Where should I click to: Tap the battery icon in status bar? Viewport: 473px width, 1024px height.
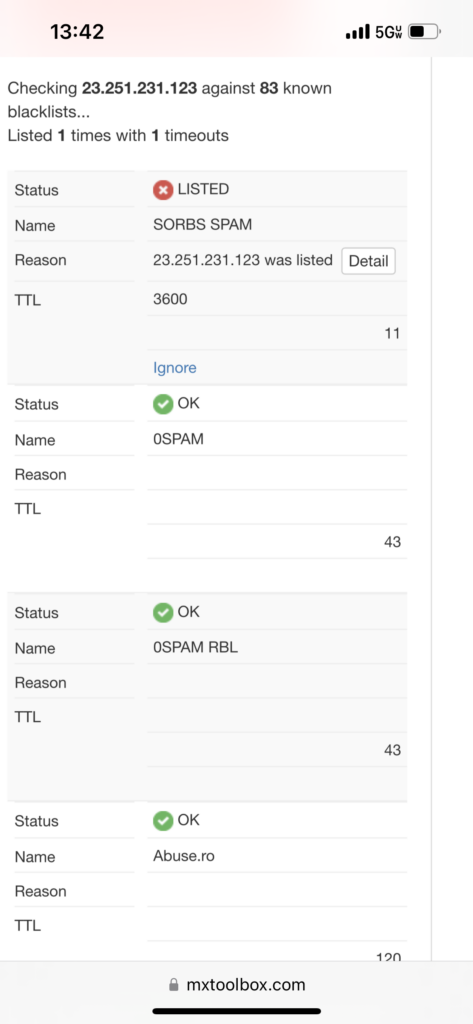(x=425, y=31)
